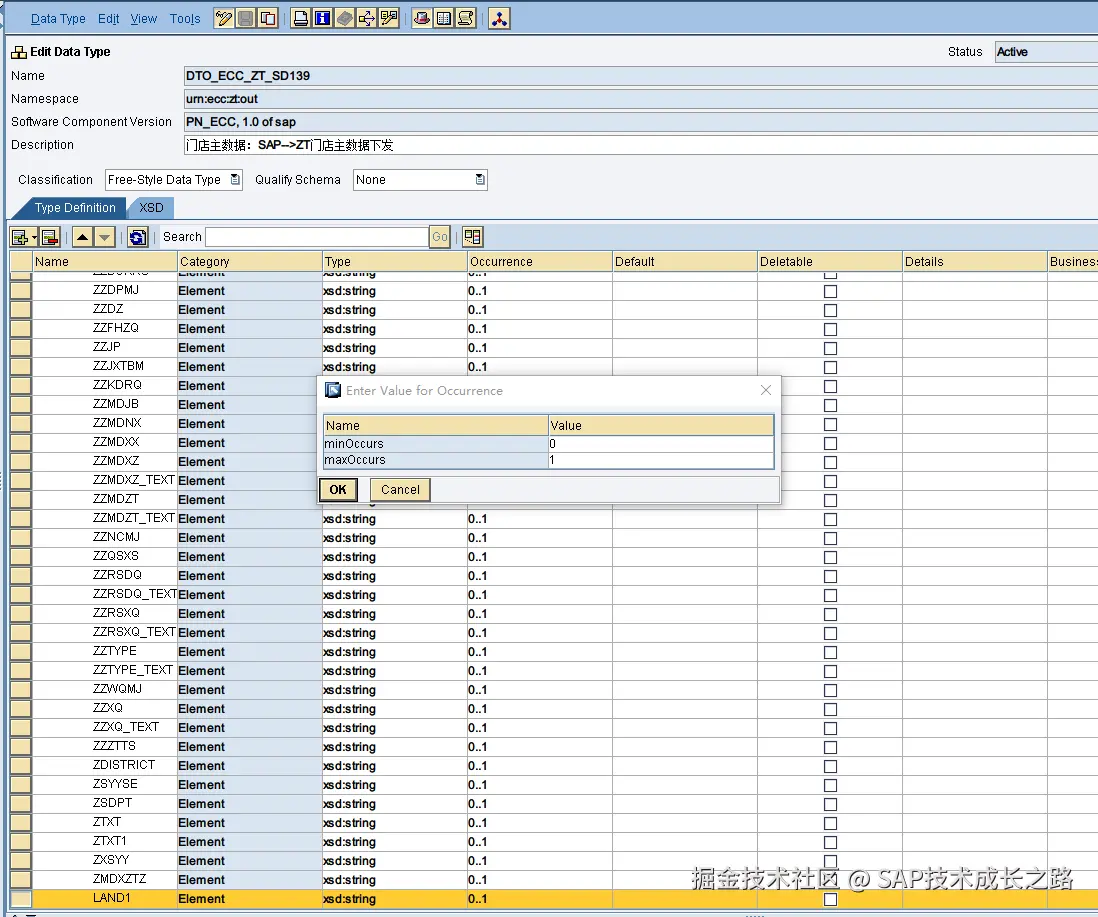Click the compare versions icon in the toolbar
The width and height of the screenshot is (1098, 917).
pos(389,18)
